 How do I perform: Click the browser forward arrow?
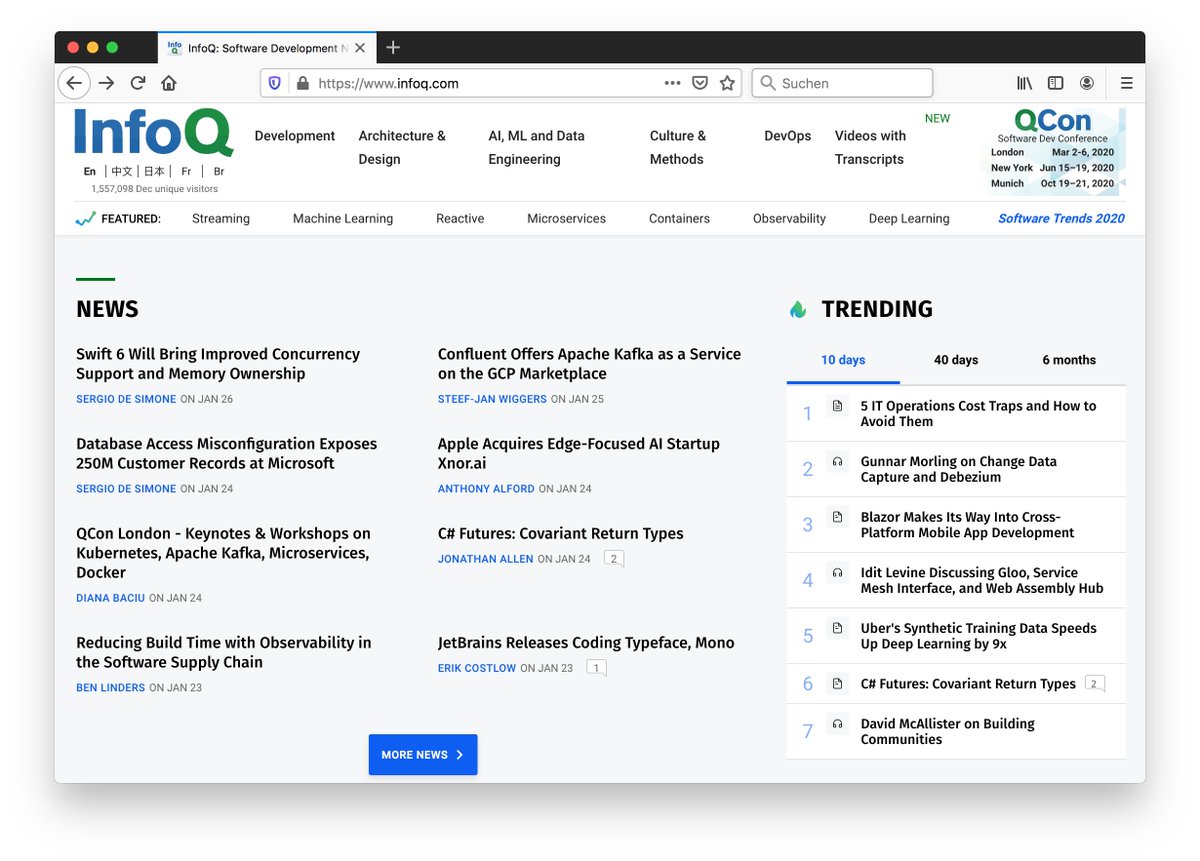[106, 83]
